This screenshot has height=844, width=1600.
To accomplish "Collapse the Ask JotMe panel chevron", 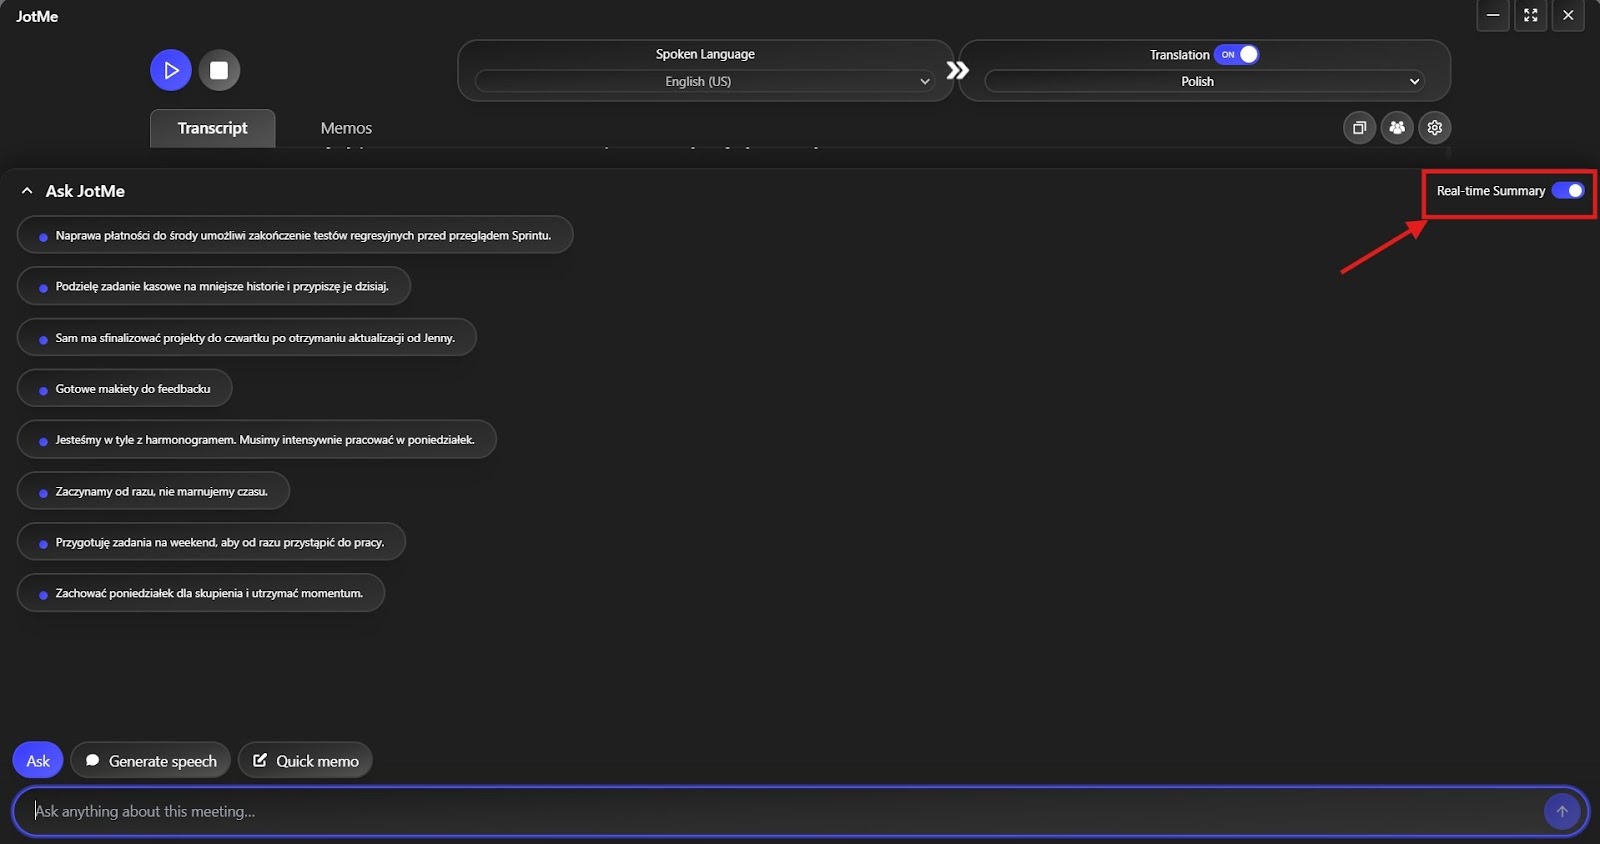I will (x=27, y=190).
